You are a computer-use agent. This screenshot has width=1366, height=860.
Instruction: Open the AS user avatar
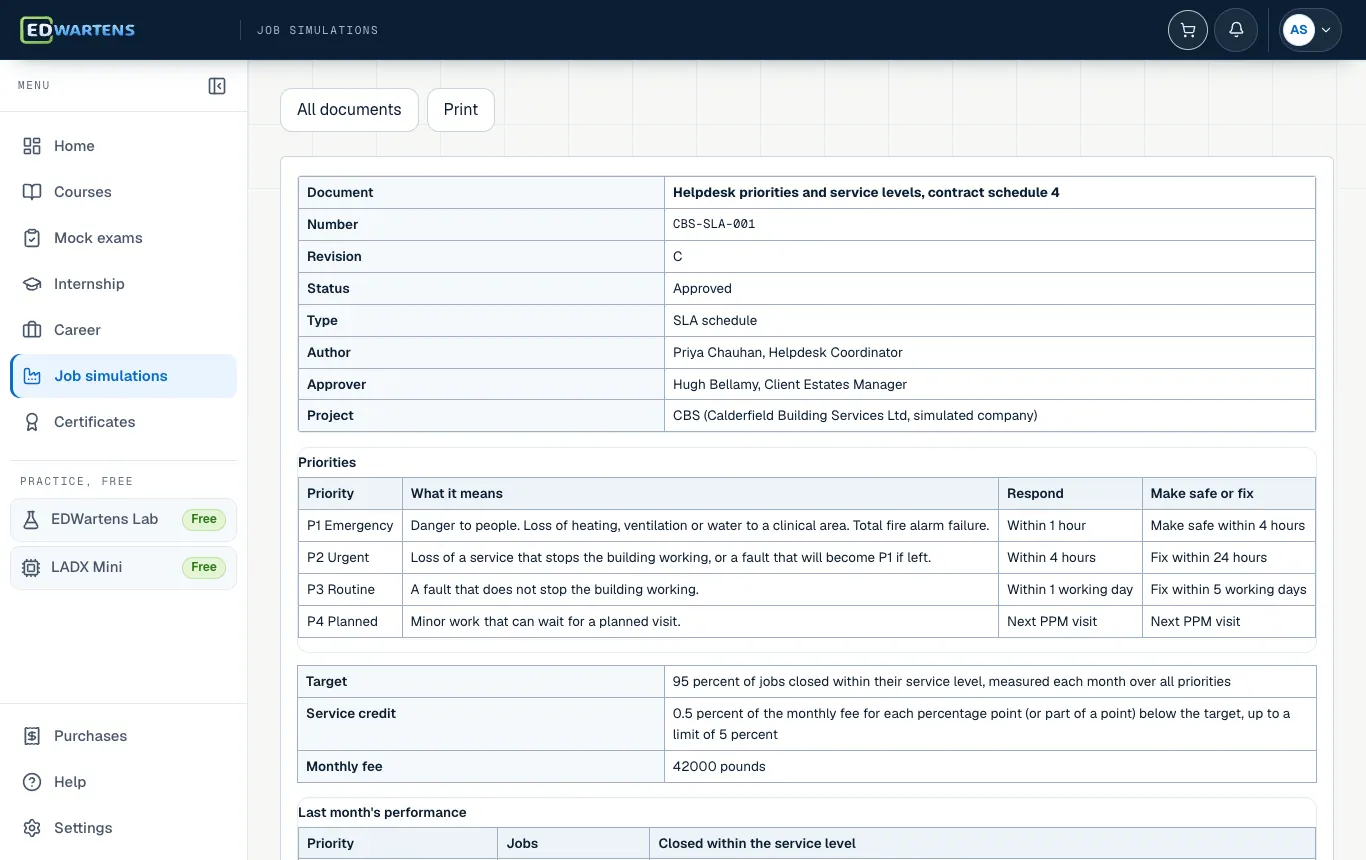coord(1299,30)
